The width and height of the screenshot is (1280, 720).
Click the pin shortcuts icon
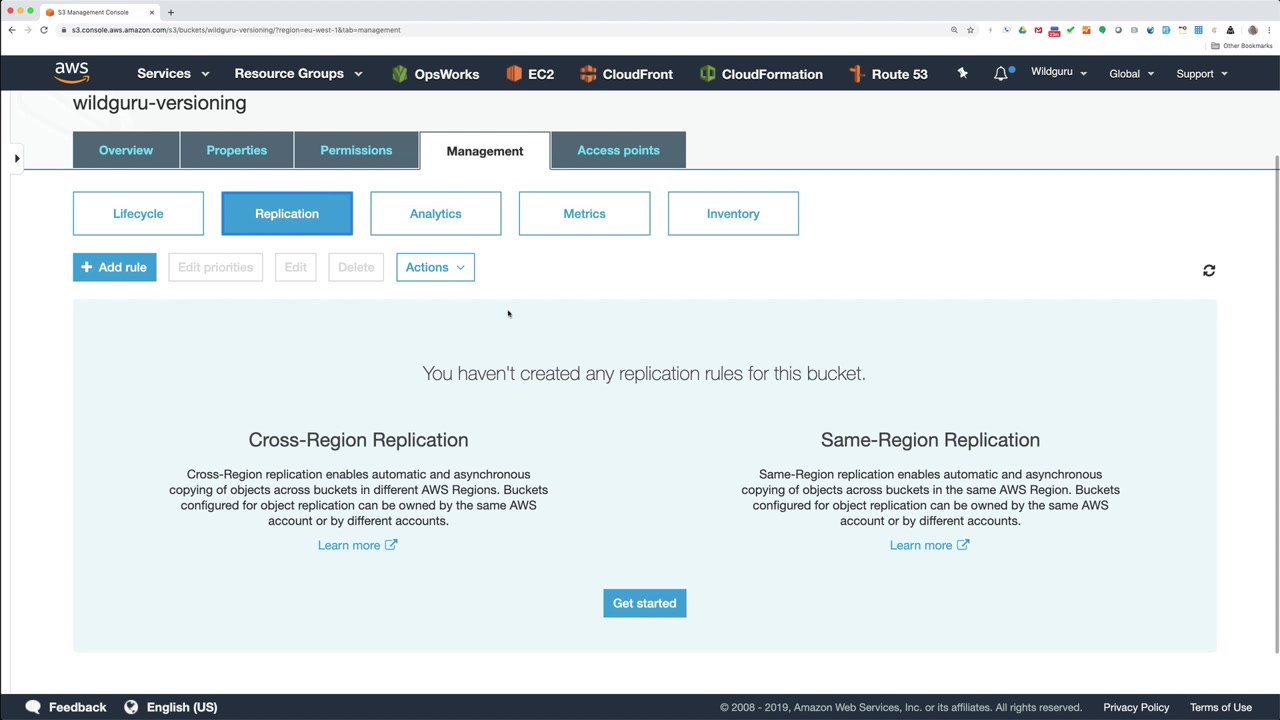(x=962, y=73)
